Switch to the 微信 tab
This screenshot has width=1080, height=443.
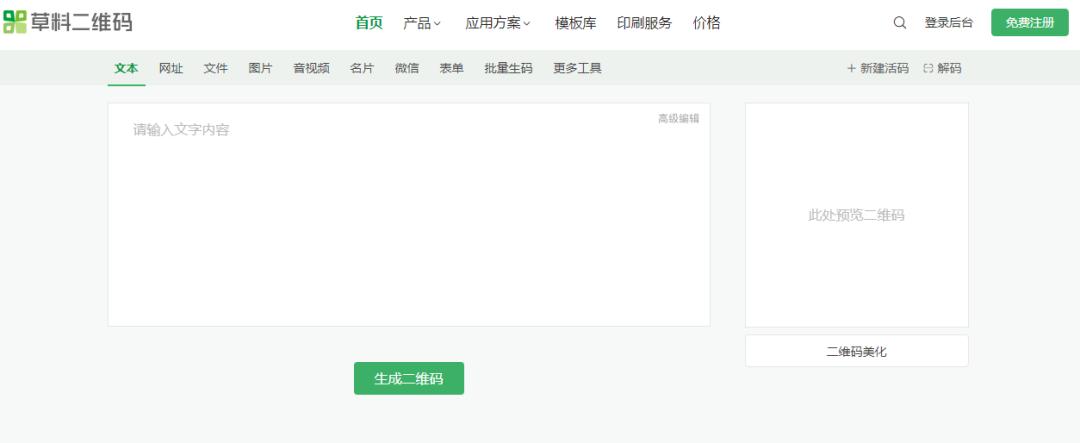pyautogui.click(x=406, y=68)
